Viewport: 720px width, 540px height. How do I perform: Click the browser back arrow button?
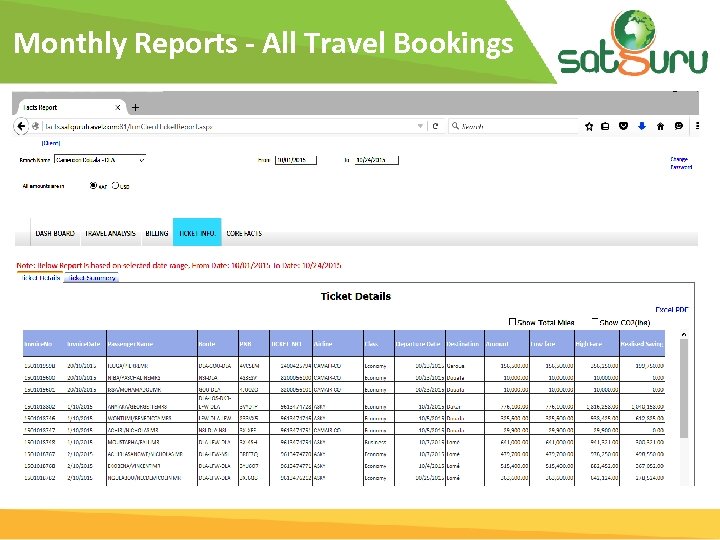(x=21, y=126)
